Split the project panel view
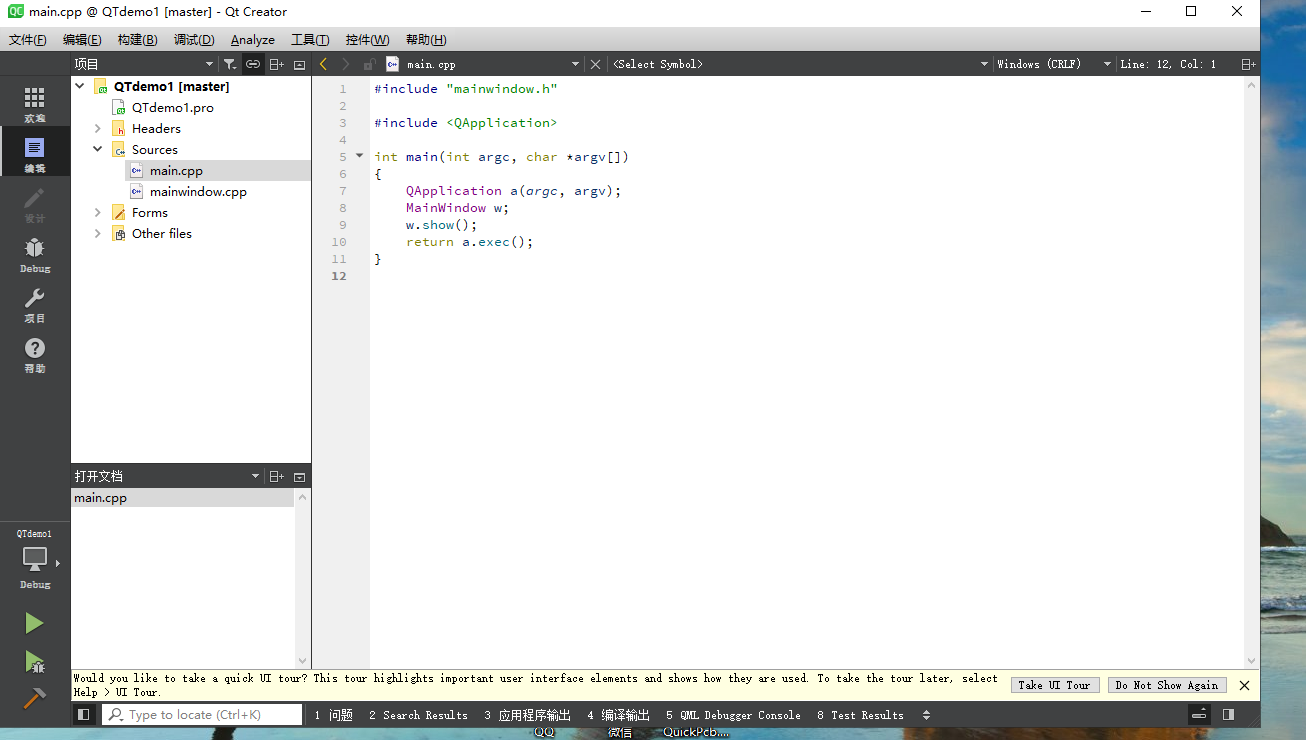This screenshot has width=1306, height=740. 277,64
